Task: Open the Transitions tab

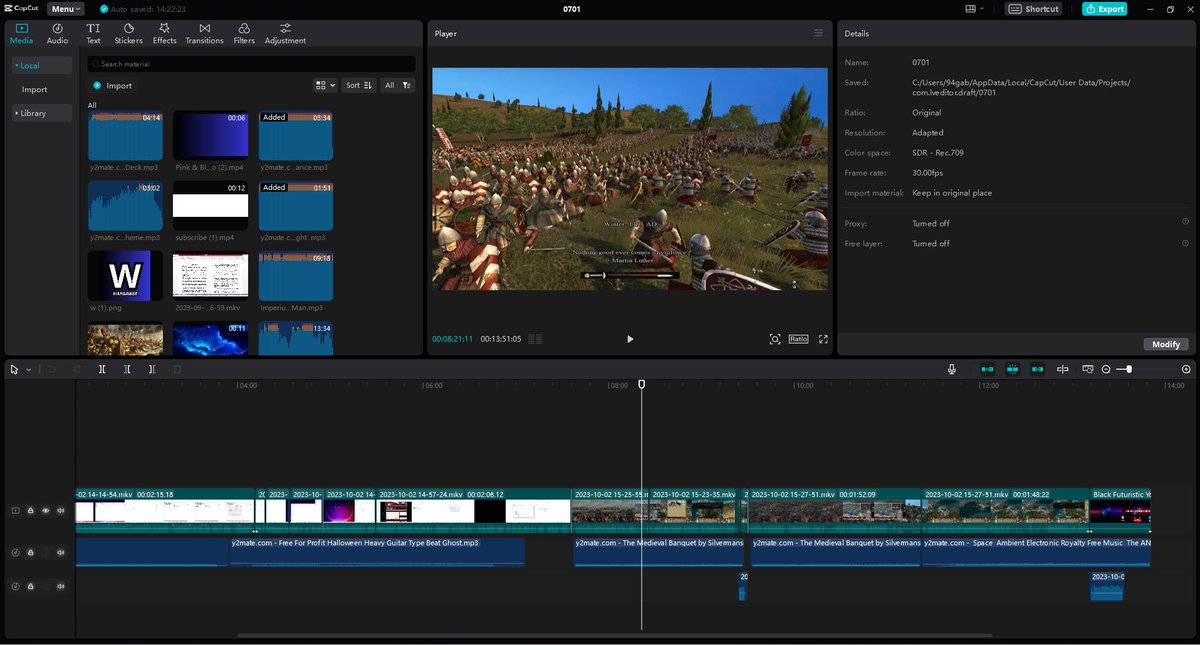Action: coord(204,34)
